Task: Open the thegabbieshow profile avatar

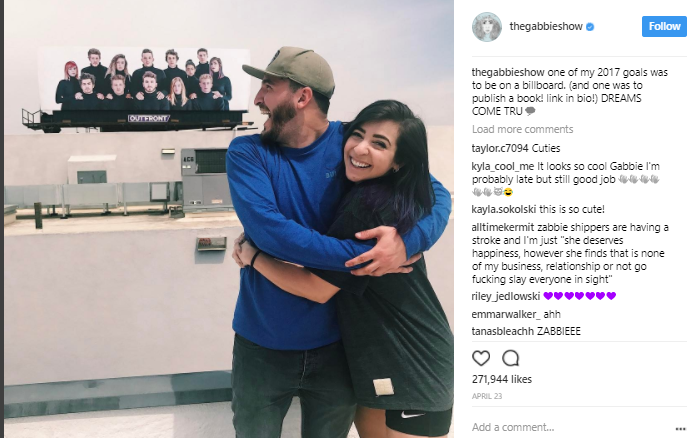Action: pyautogui.click(x=487, y=27)
